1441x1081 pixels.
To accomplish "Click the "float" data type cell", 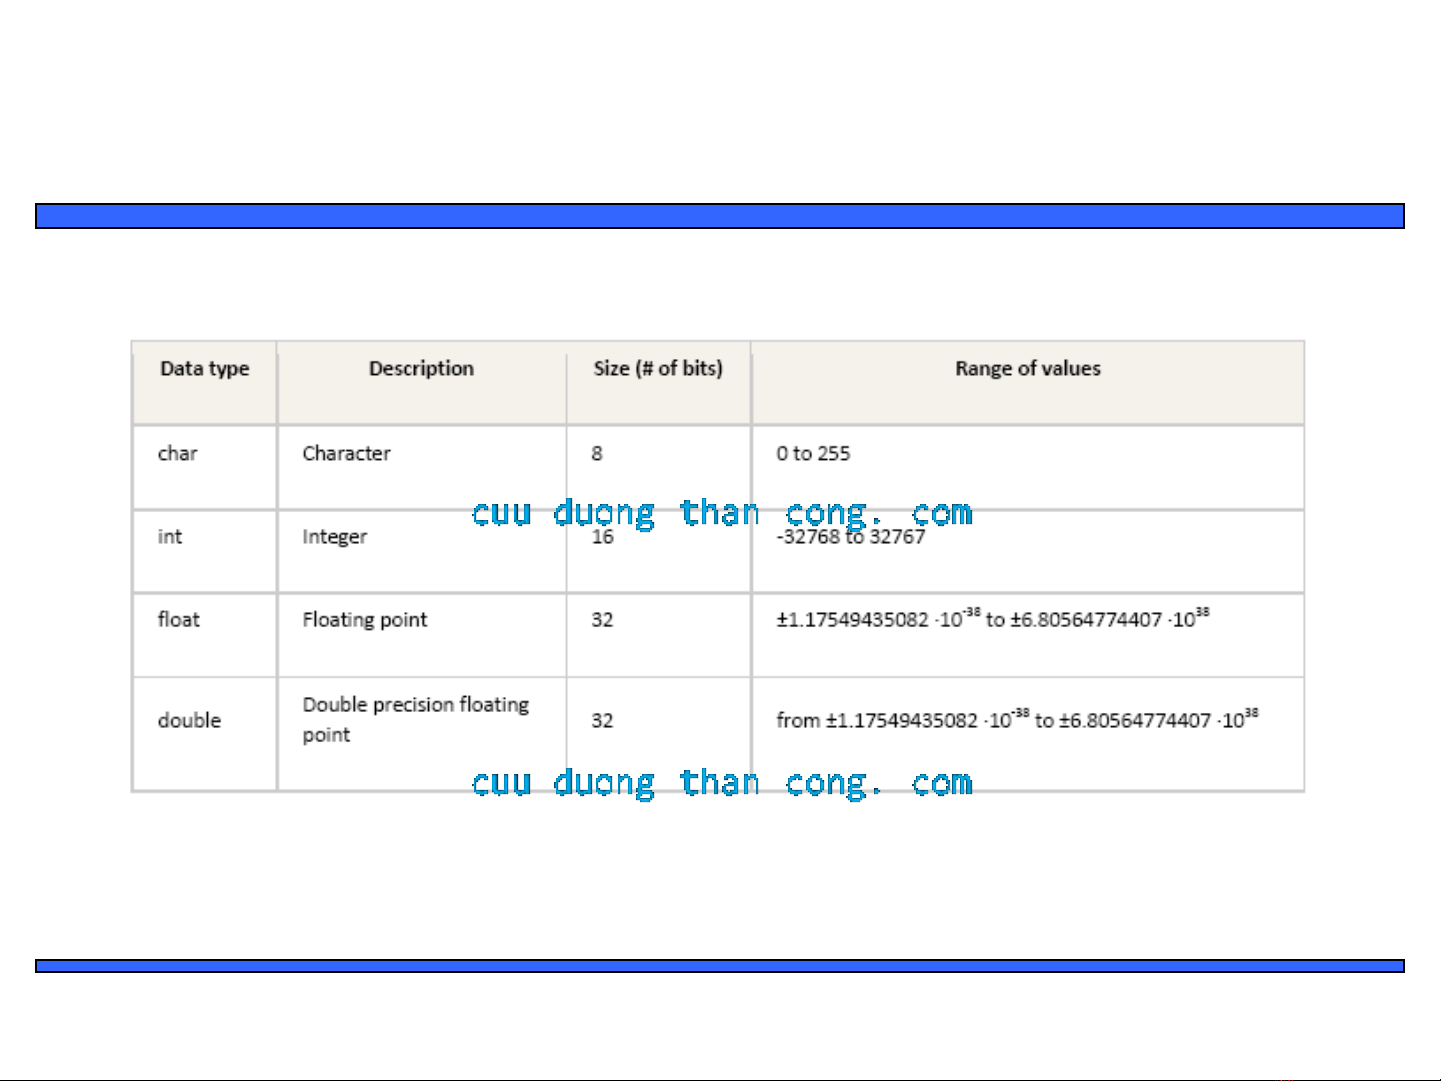I will pos(179,620).
